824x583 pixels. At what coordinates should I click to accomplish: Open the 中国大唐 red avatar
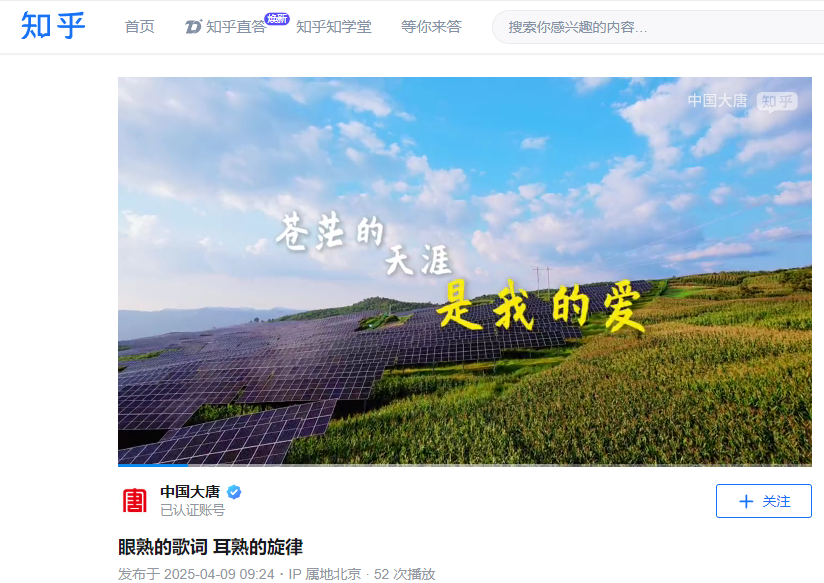(134, 500)
